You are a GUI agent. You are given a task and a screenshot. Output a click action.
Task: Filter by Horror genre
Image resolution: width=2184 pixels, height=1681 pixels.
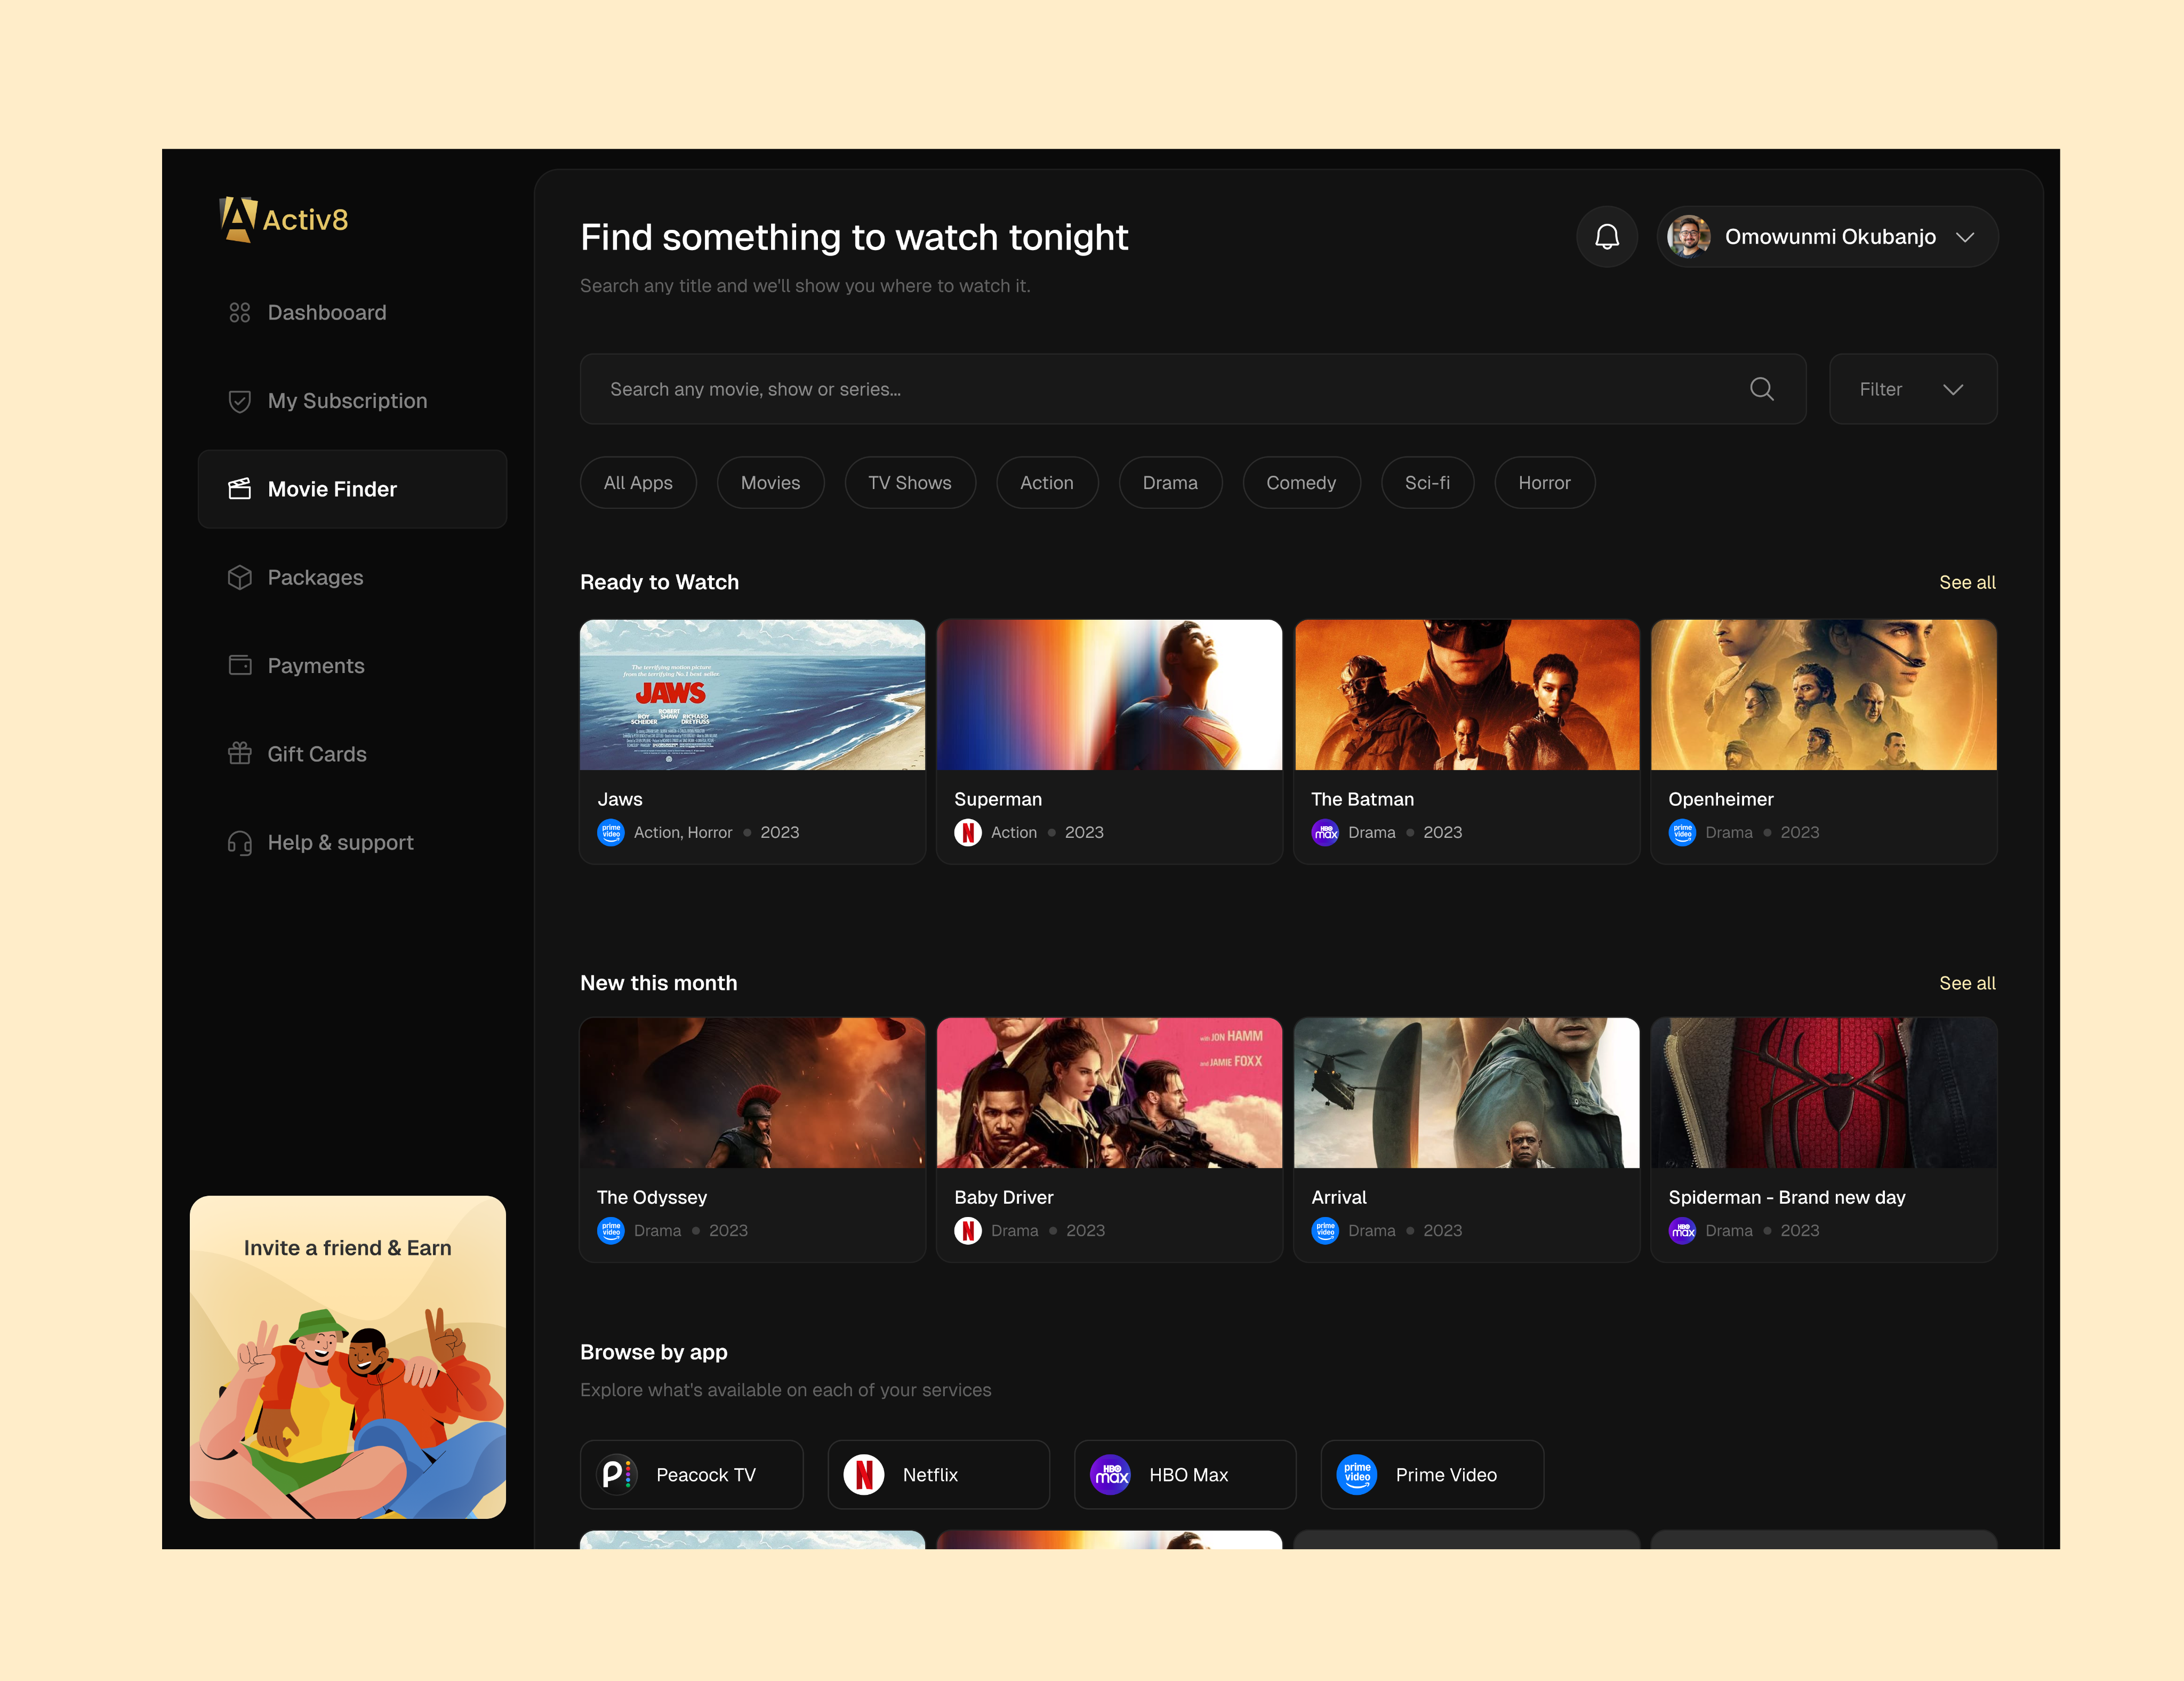pos(1544,483)
